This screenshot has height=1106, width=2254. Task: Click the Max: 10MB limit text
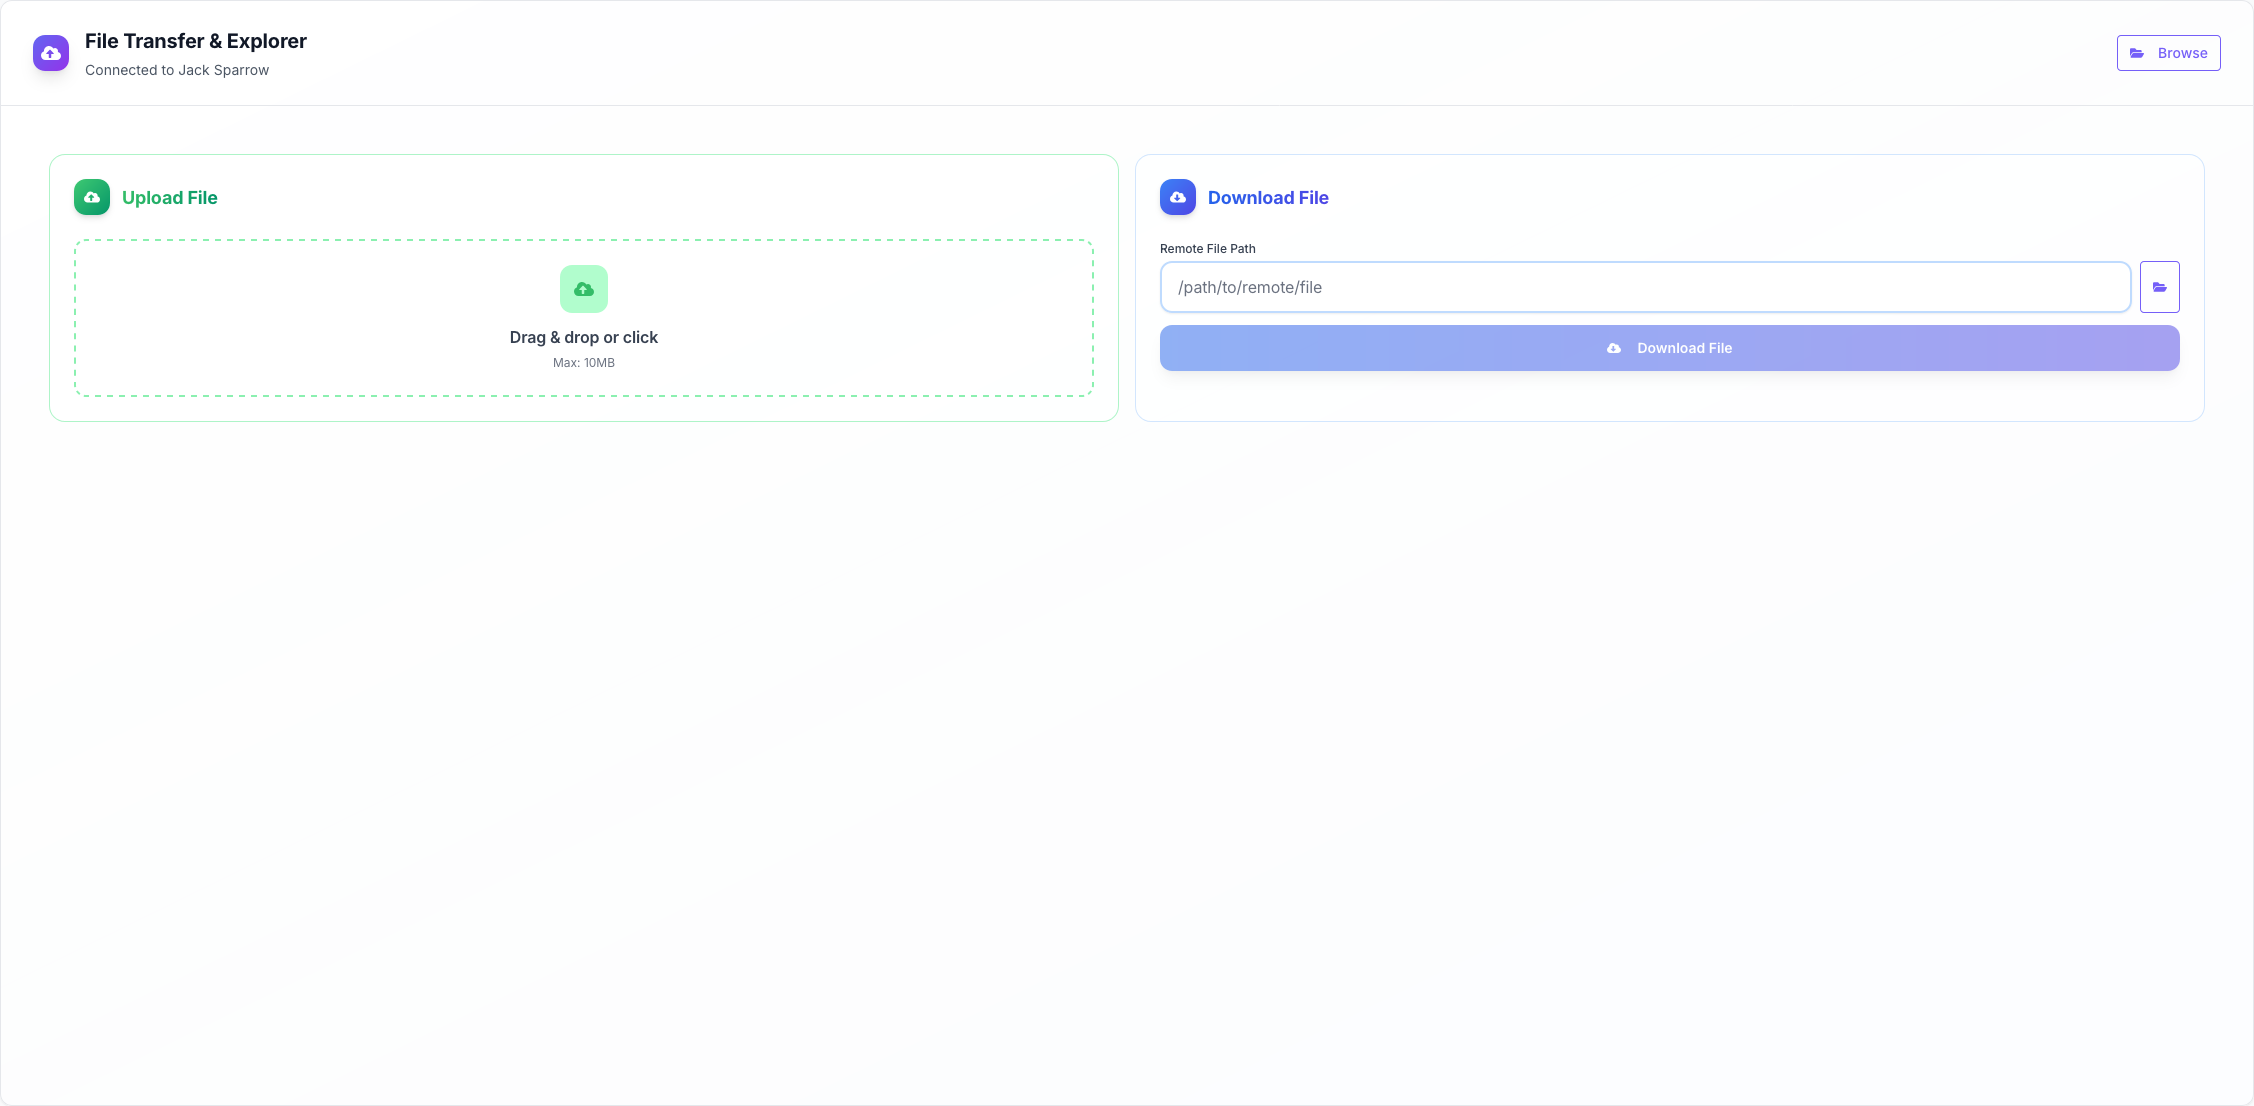(584, 363)
